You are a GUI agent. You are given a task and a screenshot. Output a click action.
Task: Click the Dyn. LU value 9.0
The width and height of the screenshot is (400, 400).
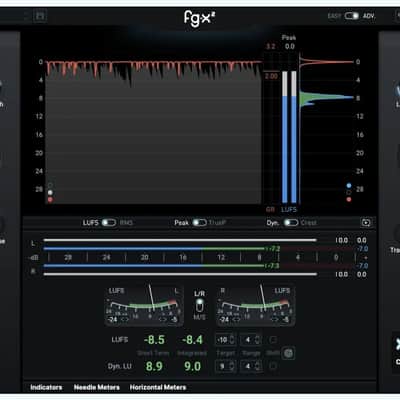(192, 366)
